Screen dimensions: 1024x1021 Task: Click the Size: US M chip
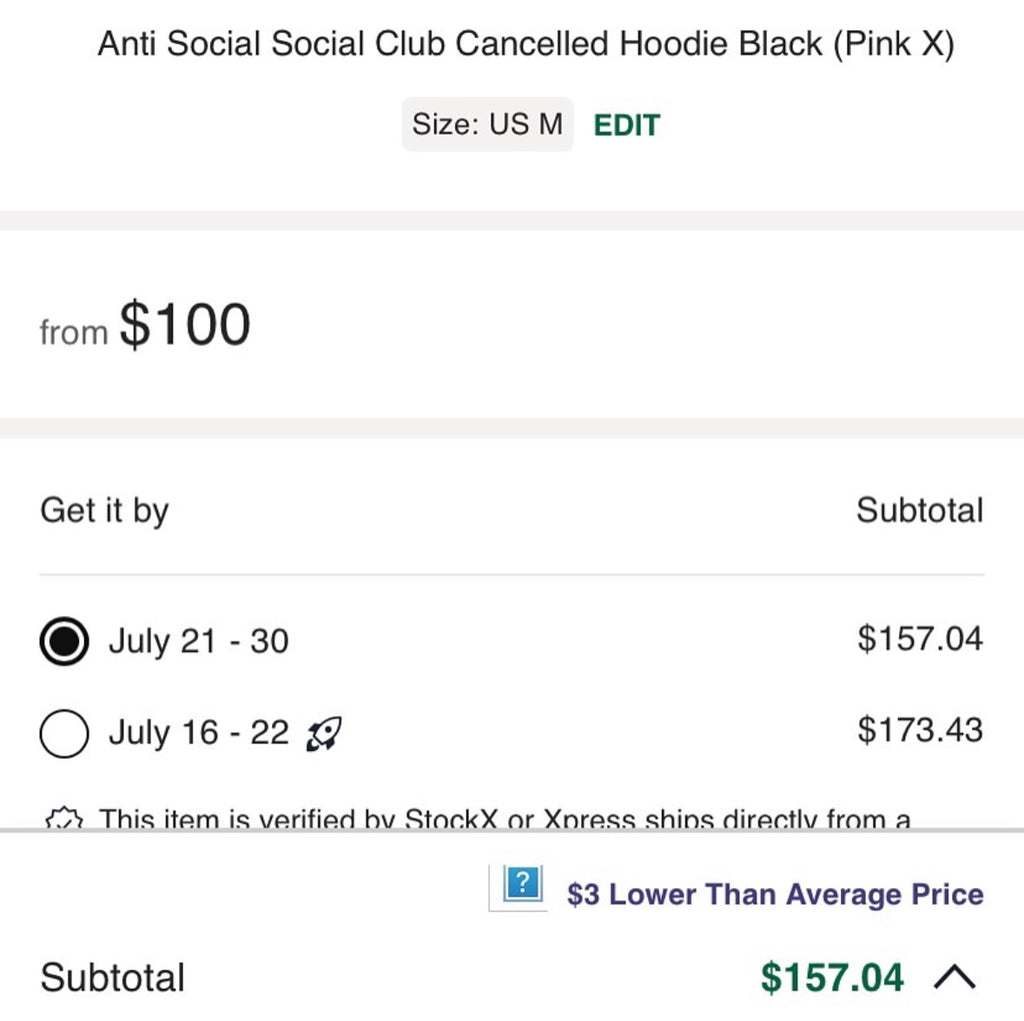point(487,124)
